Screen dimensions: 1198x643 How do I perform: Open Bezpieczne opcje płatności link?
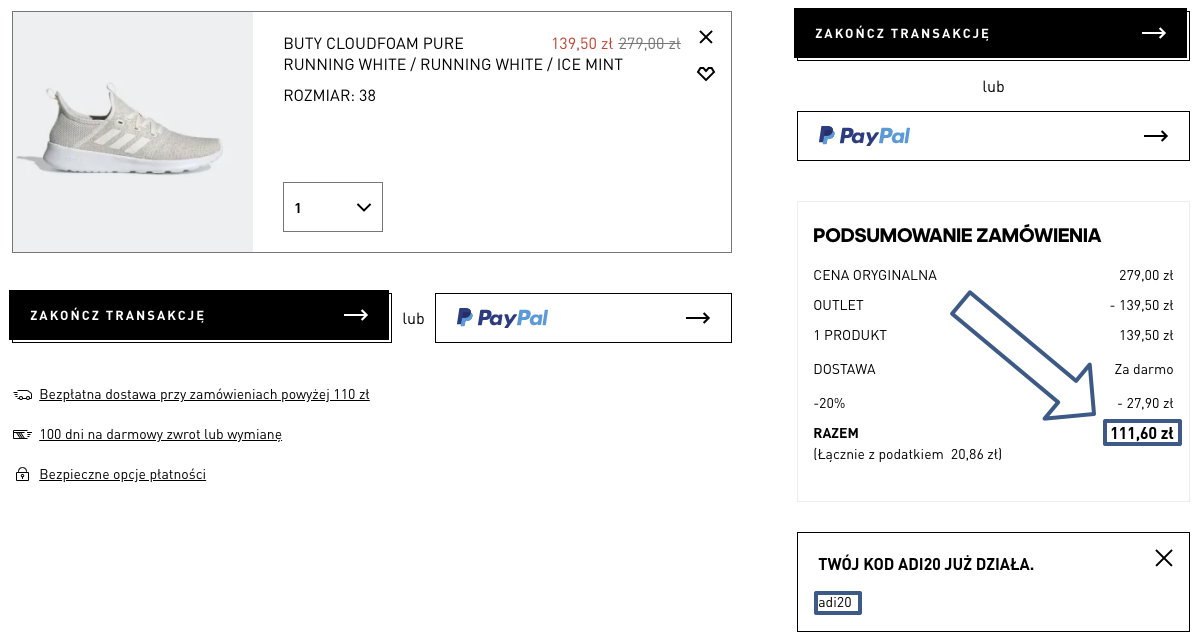click(122, 474)
